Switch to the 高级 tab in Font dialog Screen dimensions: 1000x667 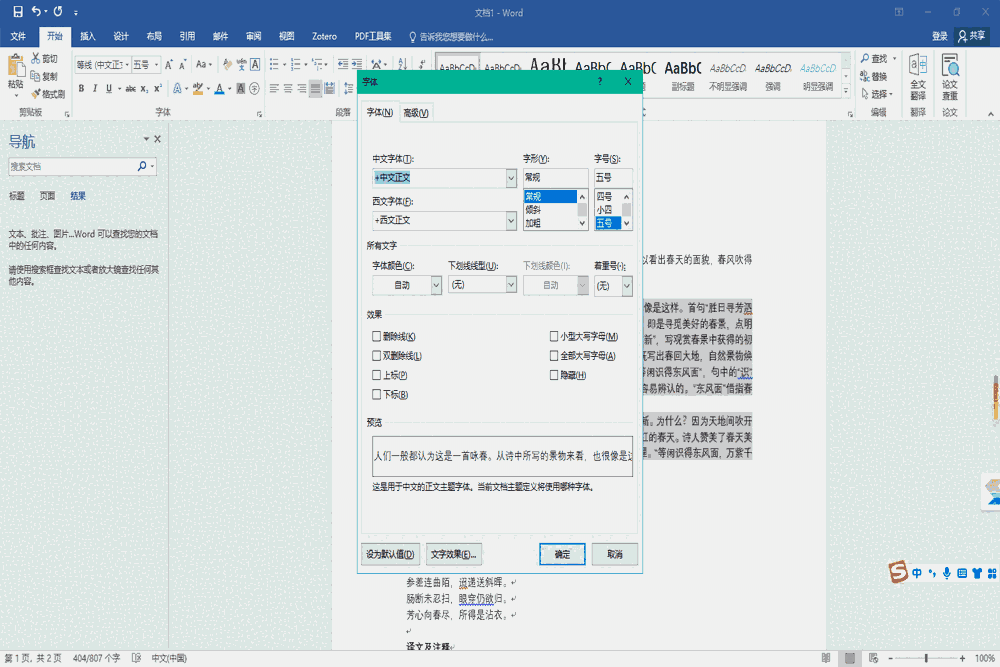click(416, 112)
